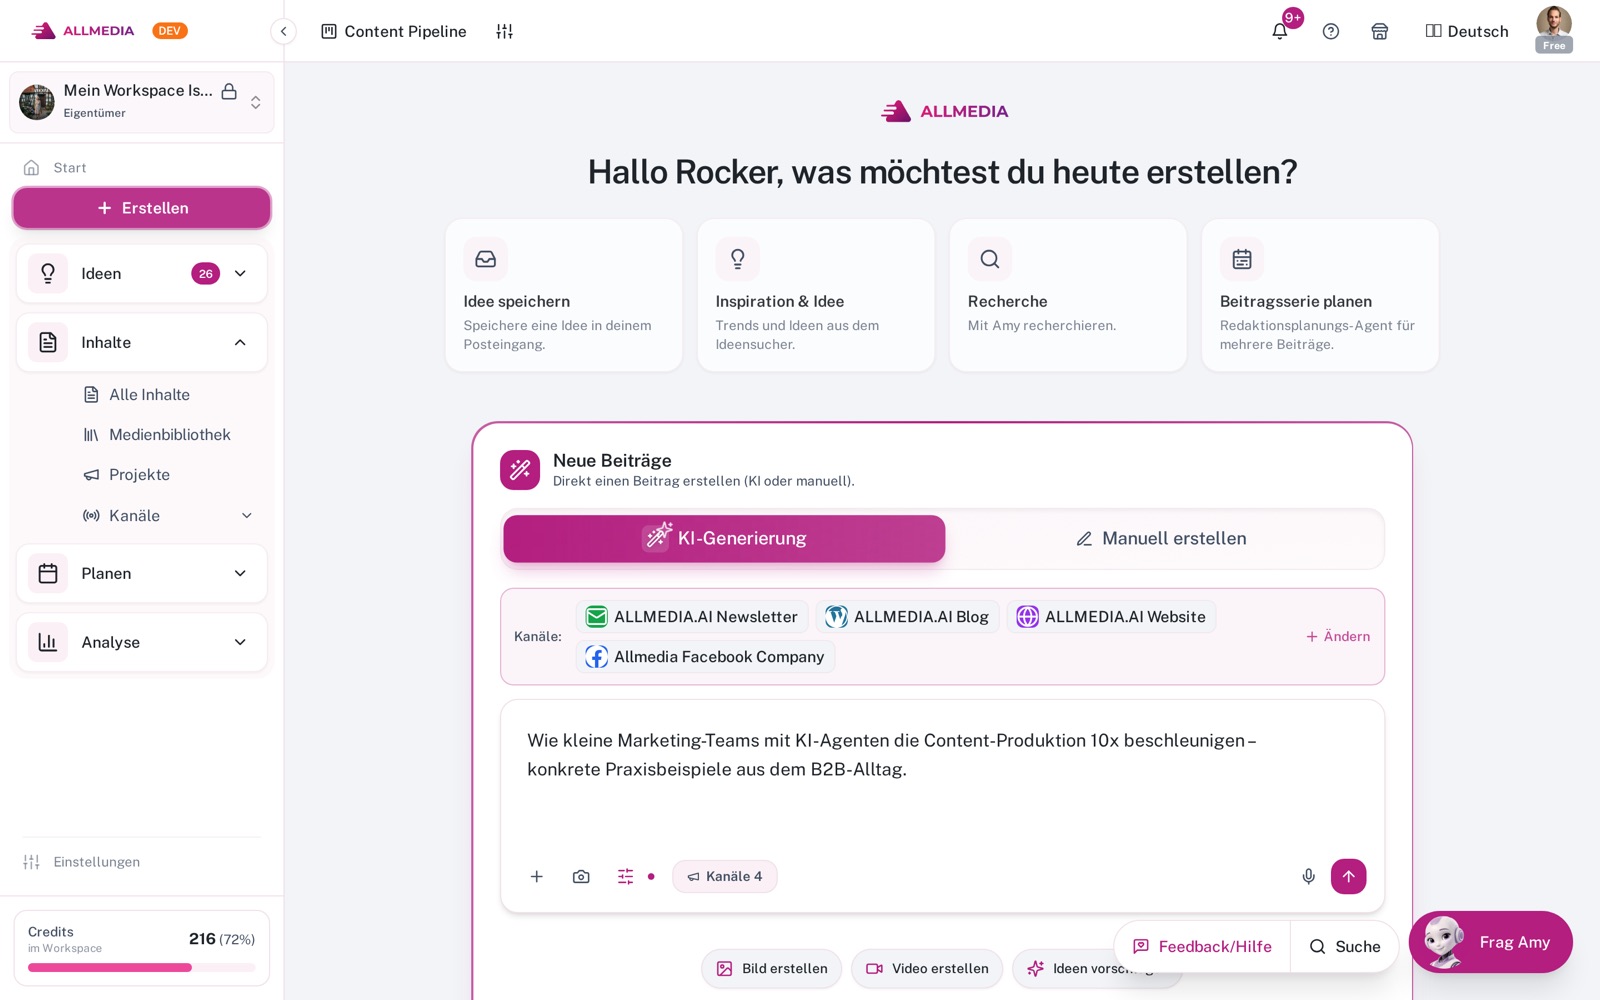Toggle the ALLMEDIA.AI Website channel chip
The height and width of the screenshot is (1000, 1600).
(1111, 616)
